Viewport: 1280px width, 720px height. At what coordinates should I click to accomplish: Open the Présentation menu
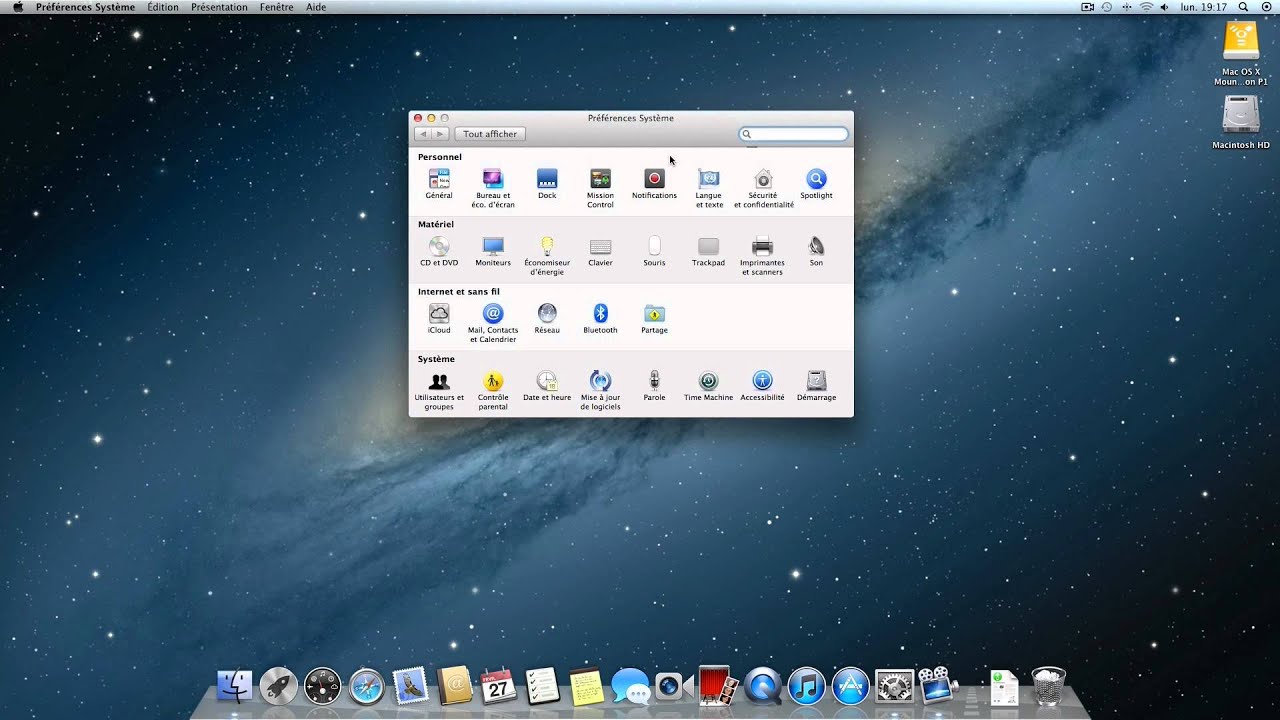(x=219, y=7)
